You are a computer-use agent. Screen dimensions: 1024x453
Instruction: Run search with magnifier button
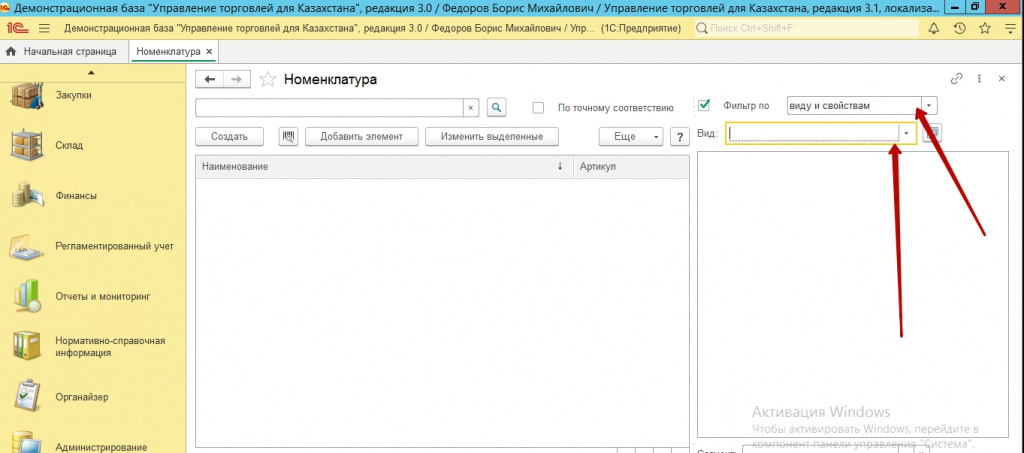[x=496, y=108]
